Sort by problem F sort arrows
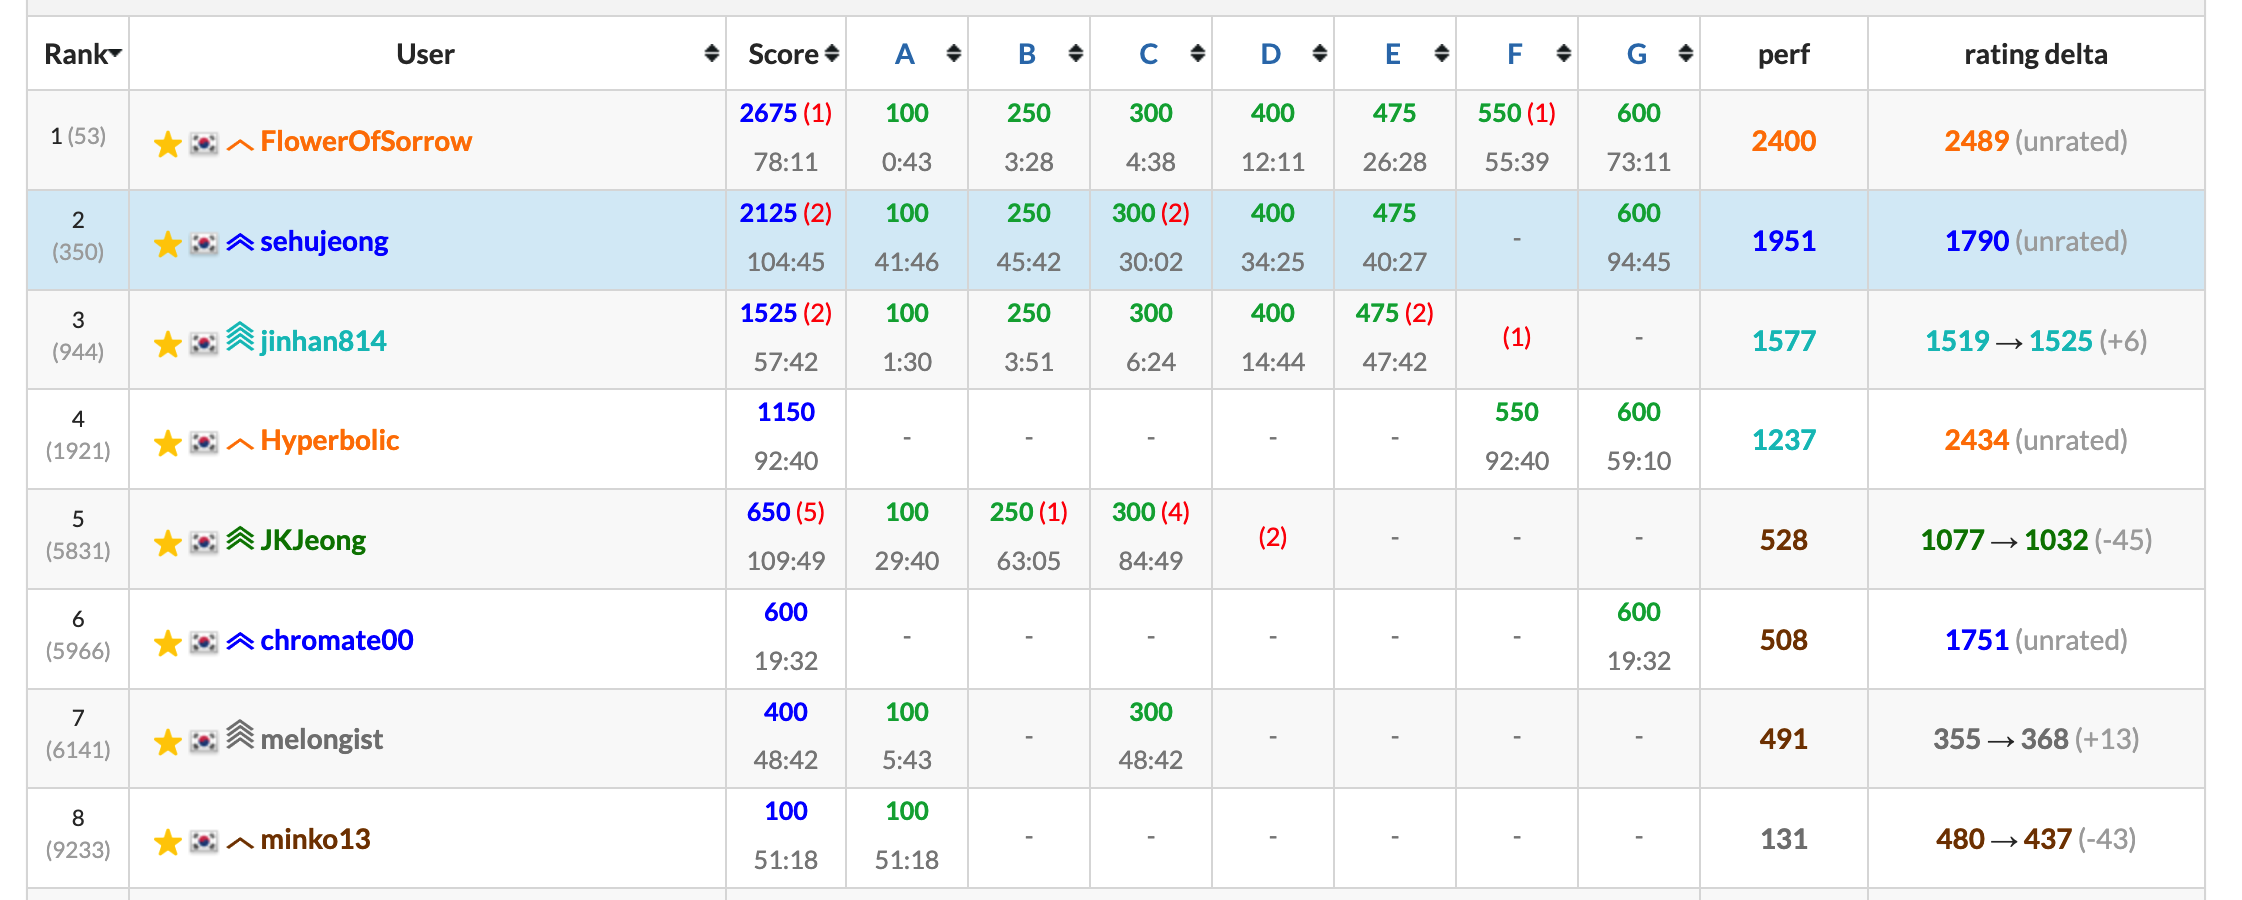Screen dimensions: 2242x900 (1563, 53)
